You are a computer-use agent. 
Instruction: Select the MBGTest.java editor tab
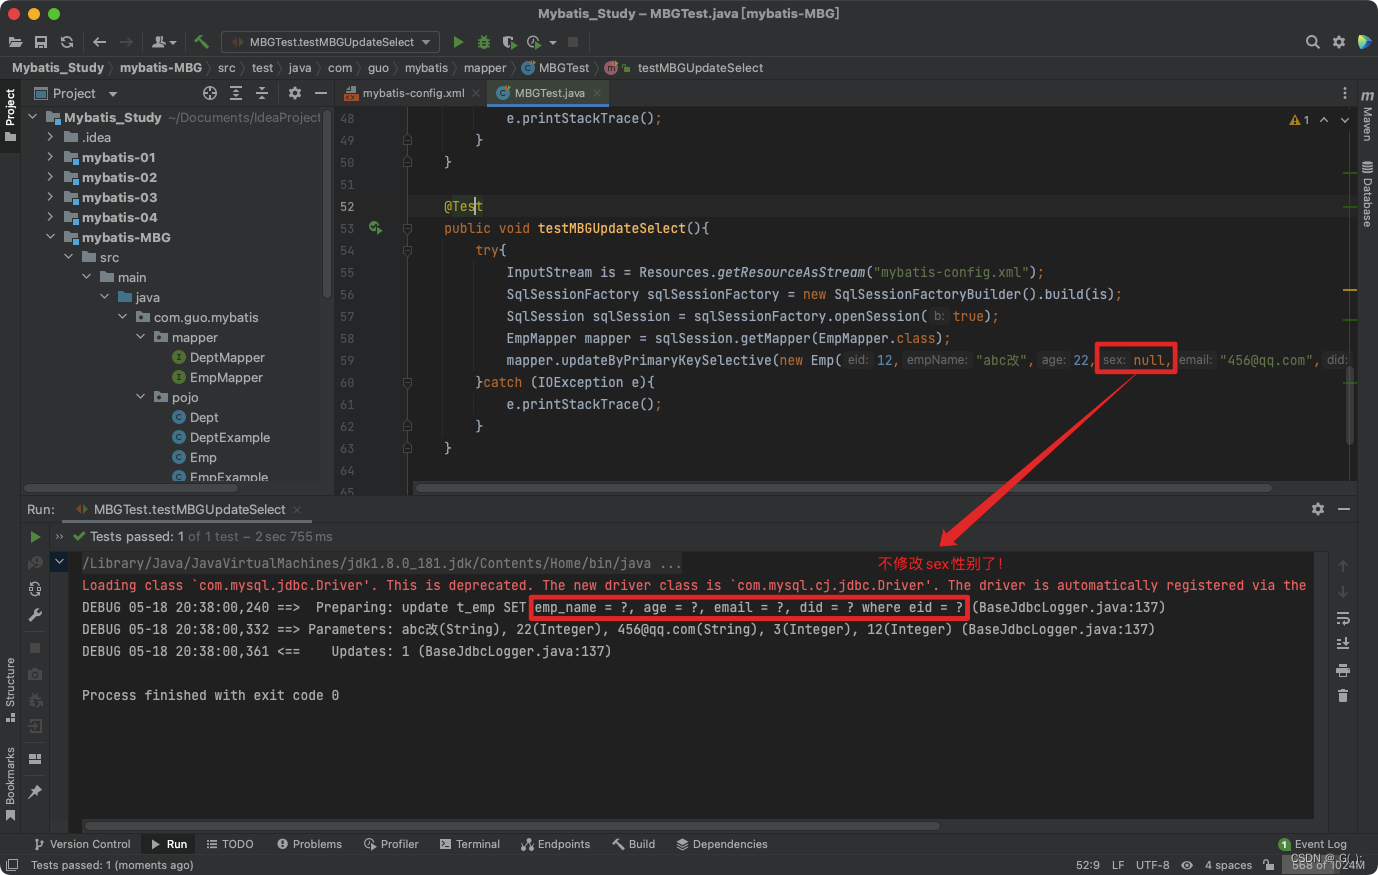[550, 93]
